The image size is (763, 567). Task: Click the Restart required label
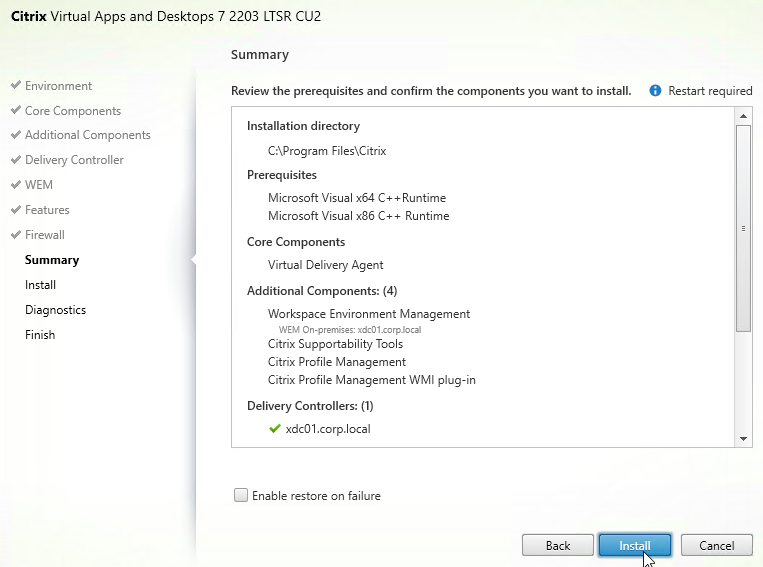(x=710, y=91)
